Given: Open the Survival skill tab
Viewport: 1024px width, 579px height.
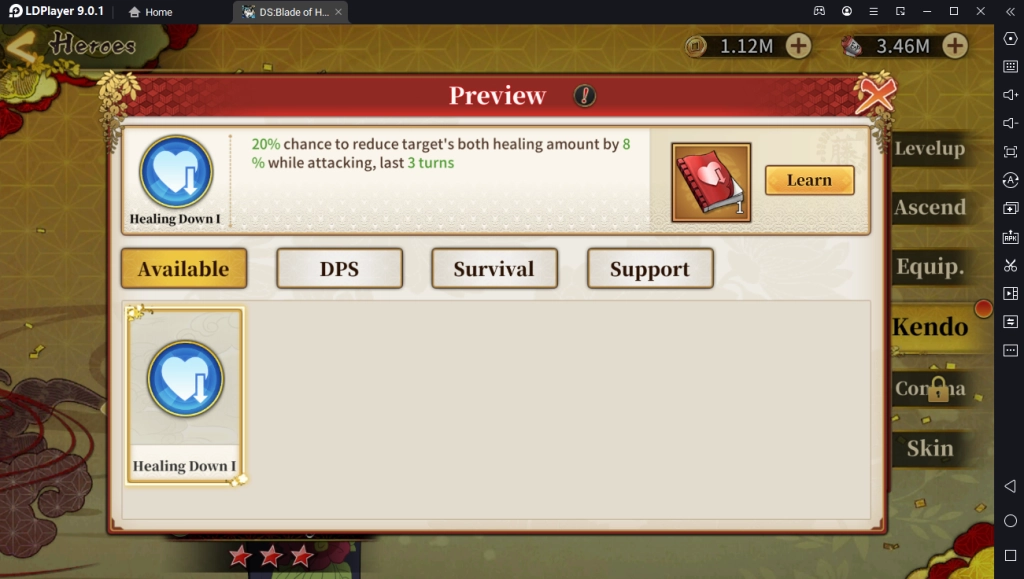Looking at the screenshot, I should (x=494, y=268).
